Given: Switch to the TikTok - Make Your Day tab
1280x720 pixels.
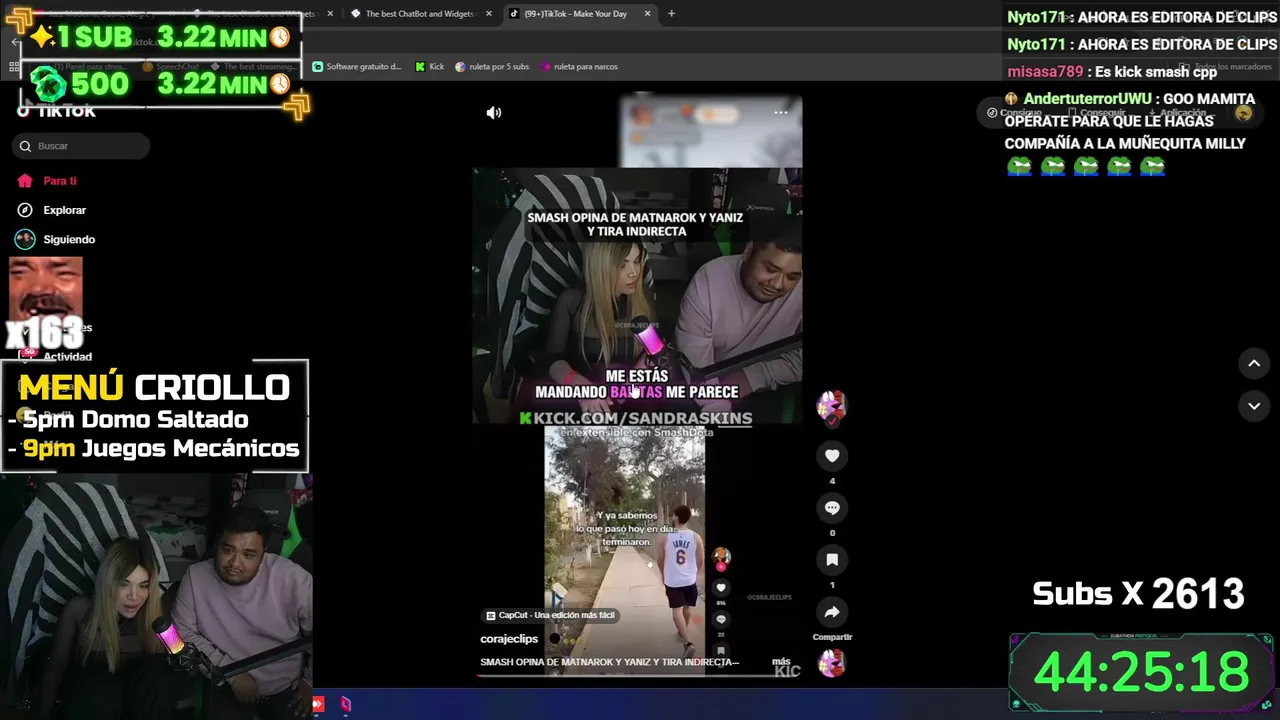Looking at the screenshot, I should [580, 14].
